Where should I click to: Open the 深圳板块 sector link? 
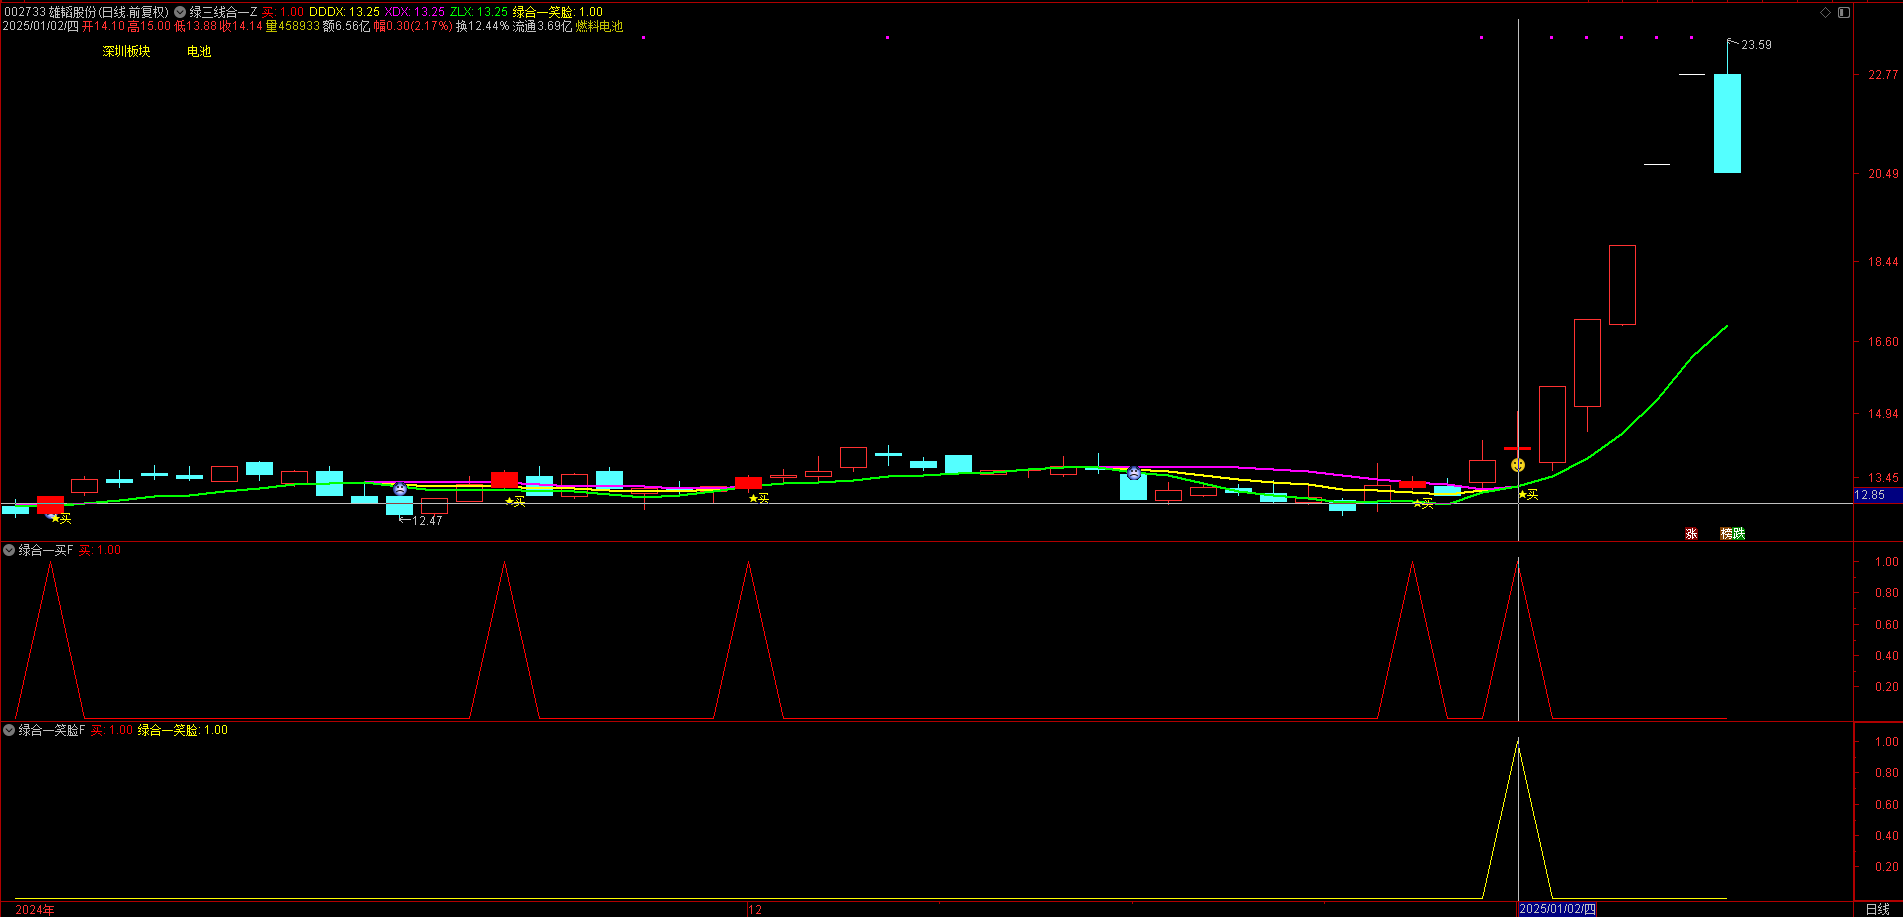point(126,51)
